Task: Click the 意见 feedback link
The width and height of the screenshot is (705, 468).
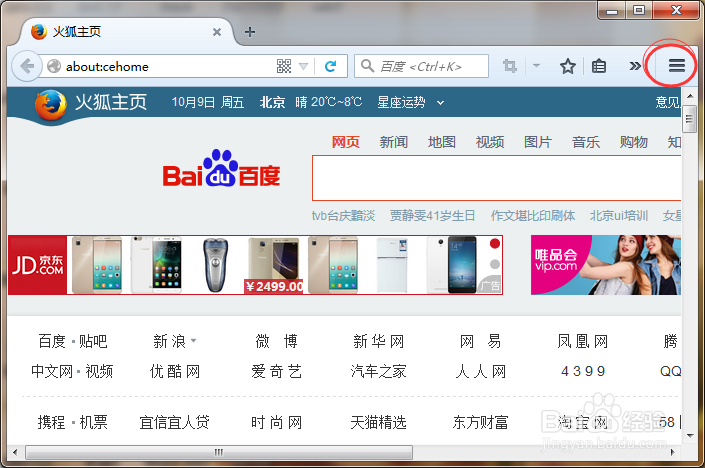Action: pos(668,102)
